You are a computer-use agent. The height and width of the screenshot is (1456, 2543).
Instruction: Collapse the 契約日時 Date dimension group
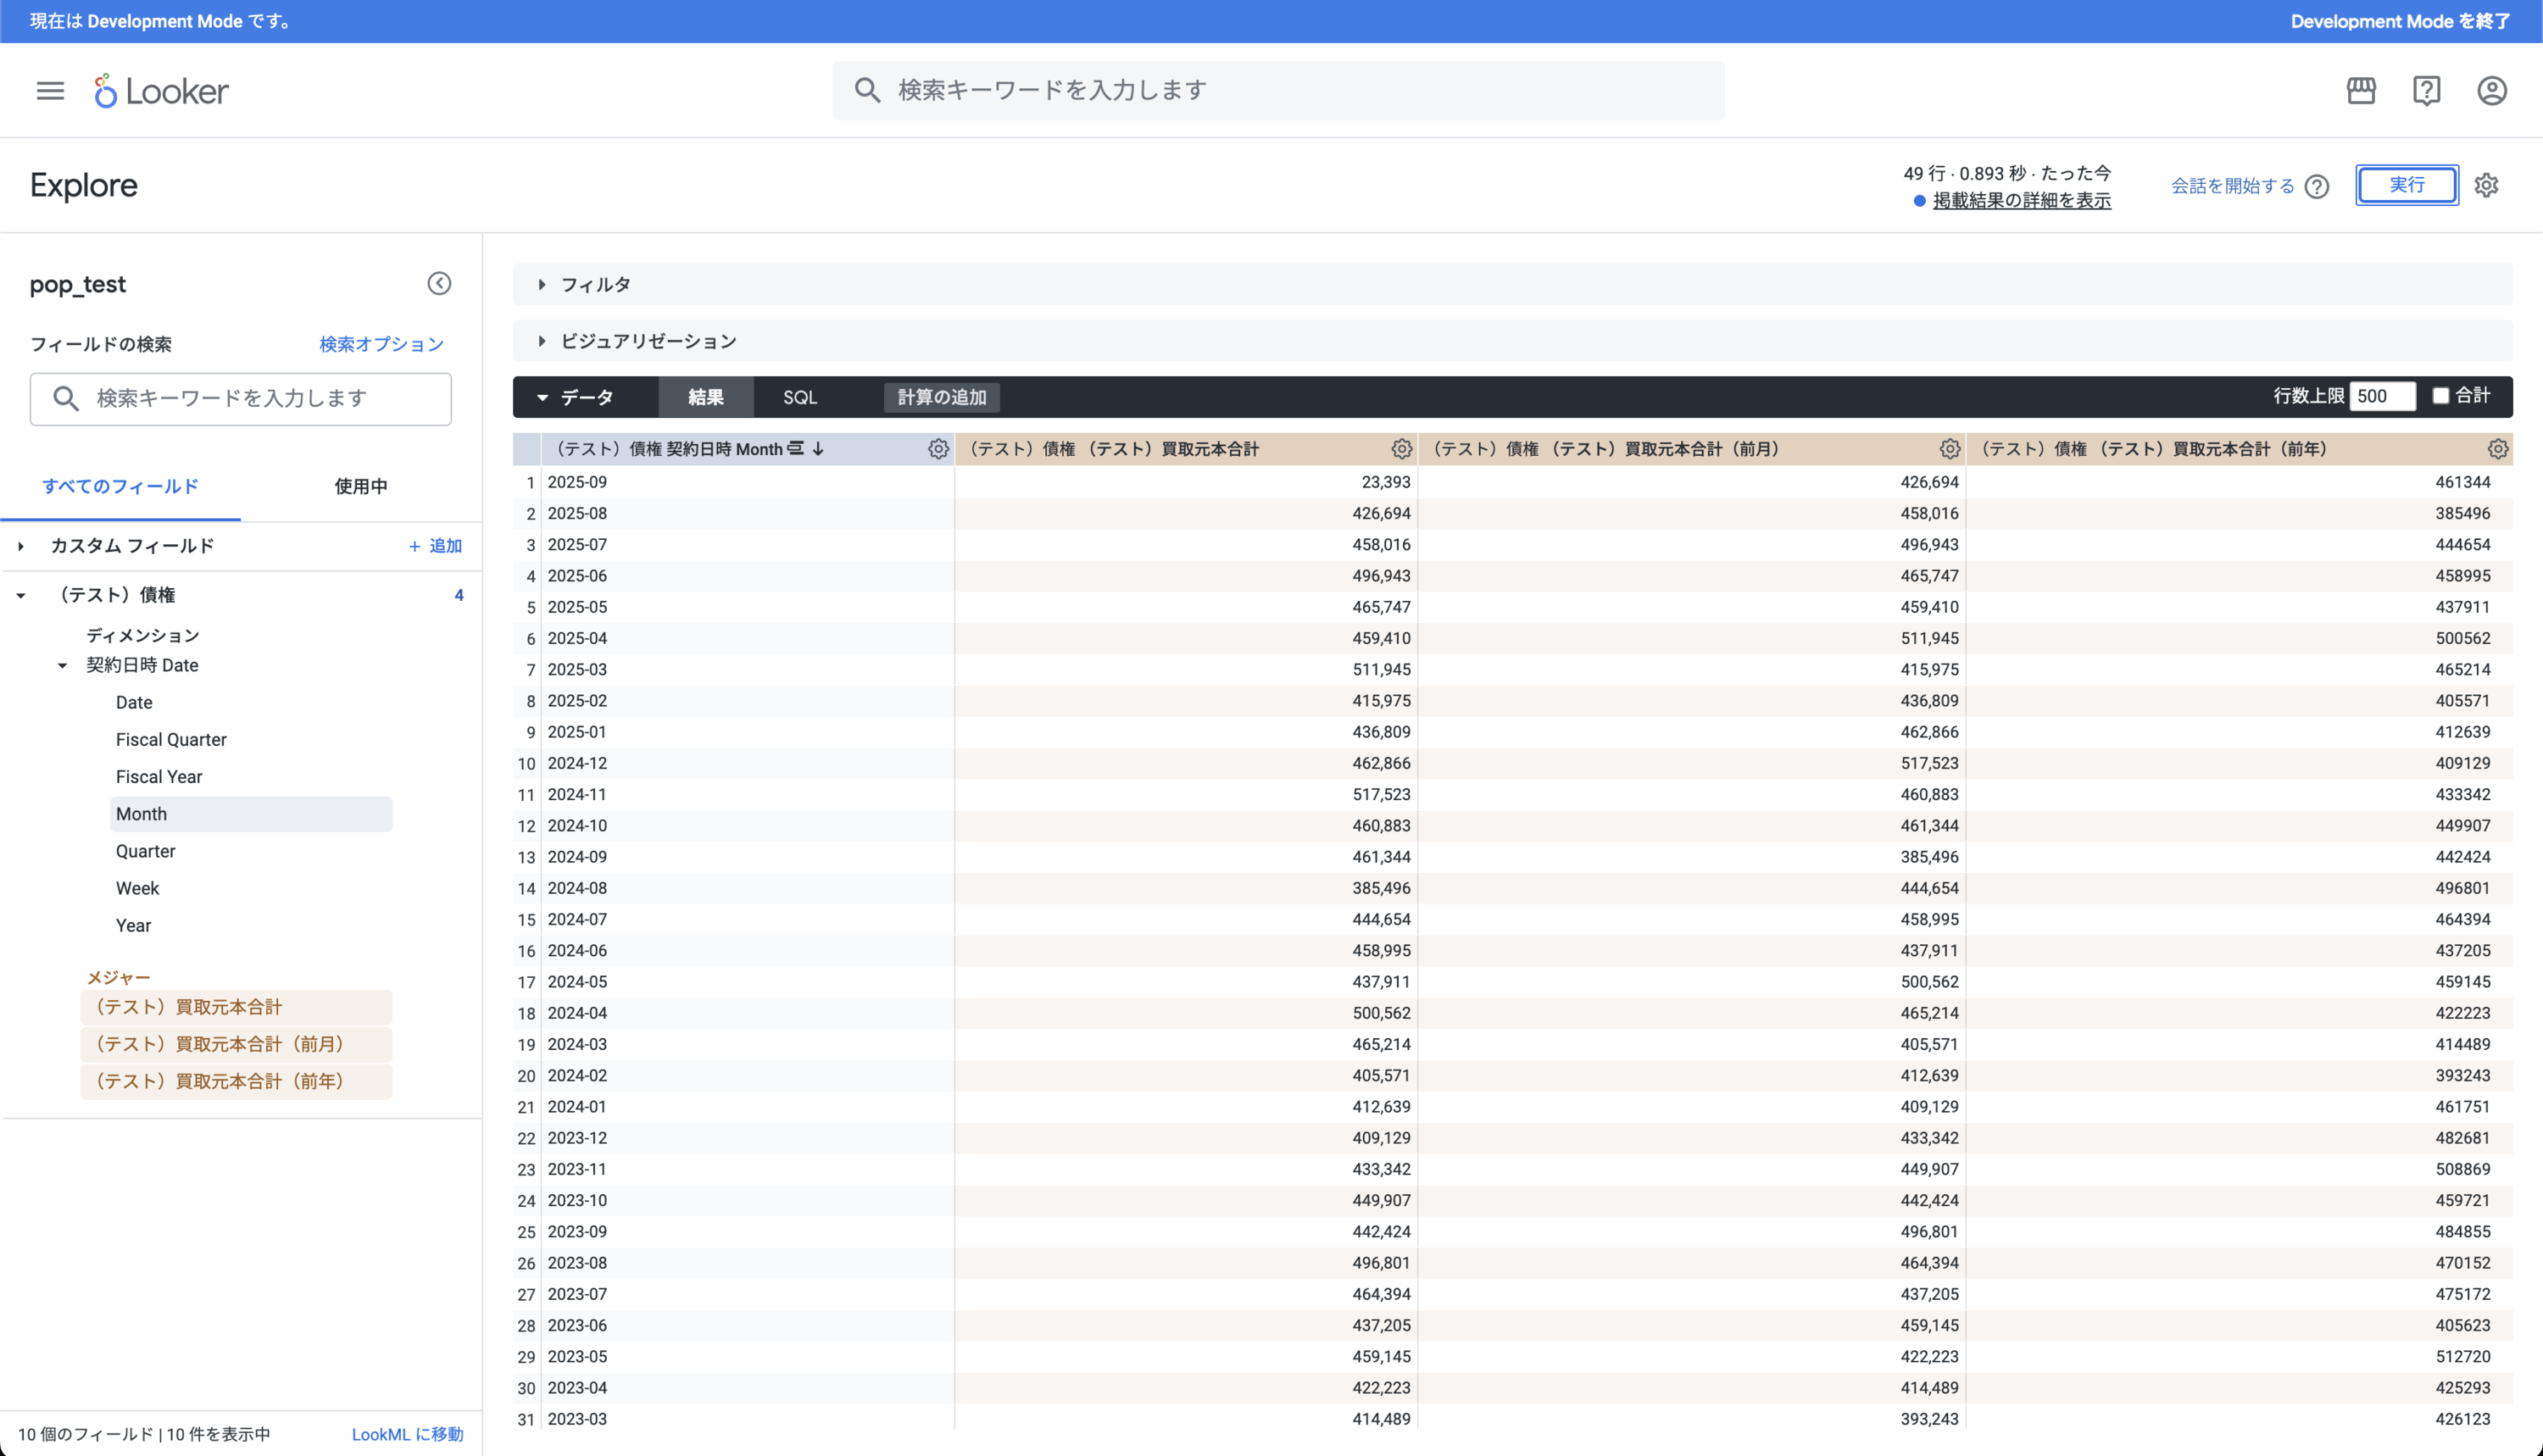pyautogui.click(x=62, y=666)
